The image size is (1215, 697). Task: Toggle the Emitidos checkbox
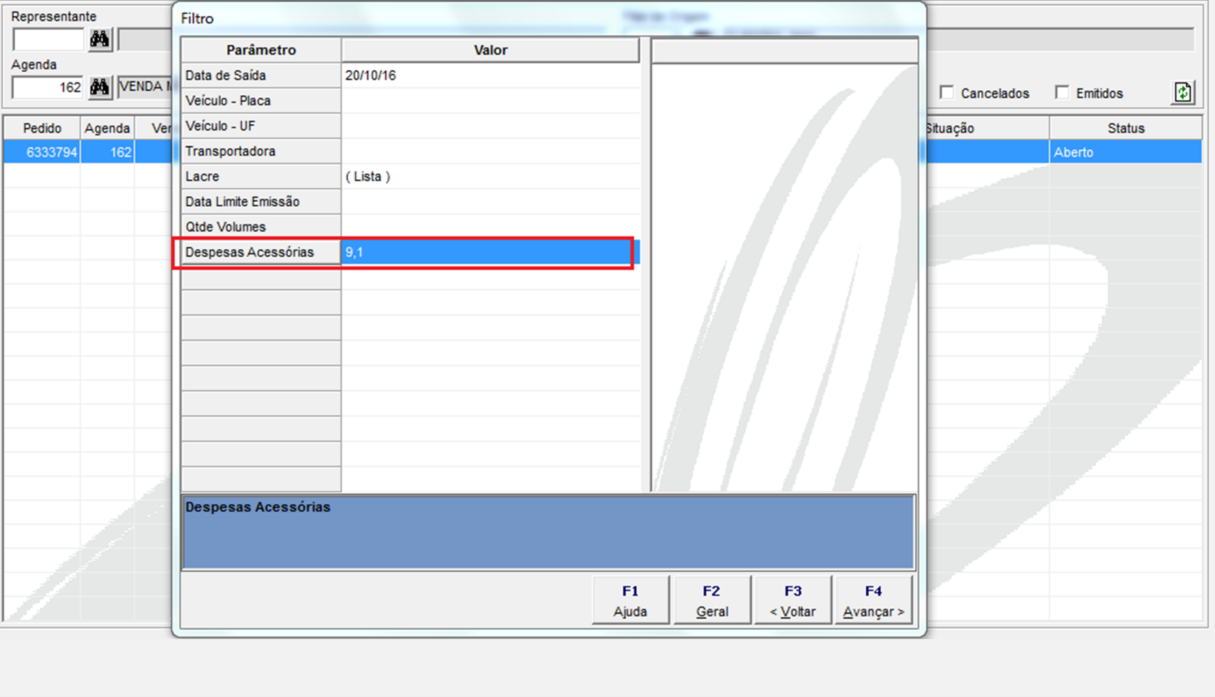coord(1062,92)
